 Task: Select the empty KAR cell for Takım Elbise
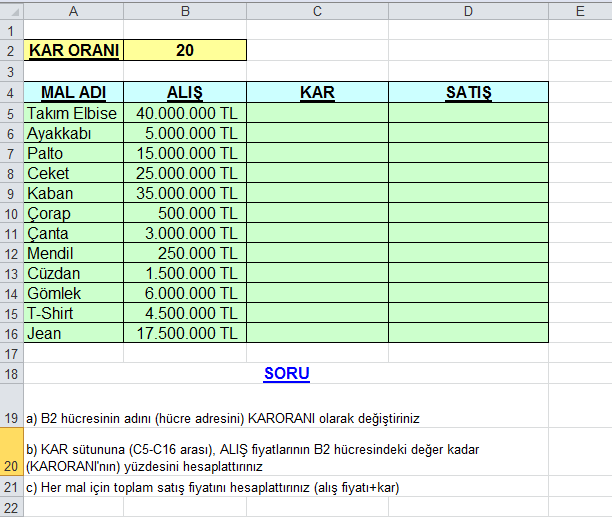(x=316, y=113)
